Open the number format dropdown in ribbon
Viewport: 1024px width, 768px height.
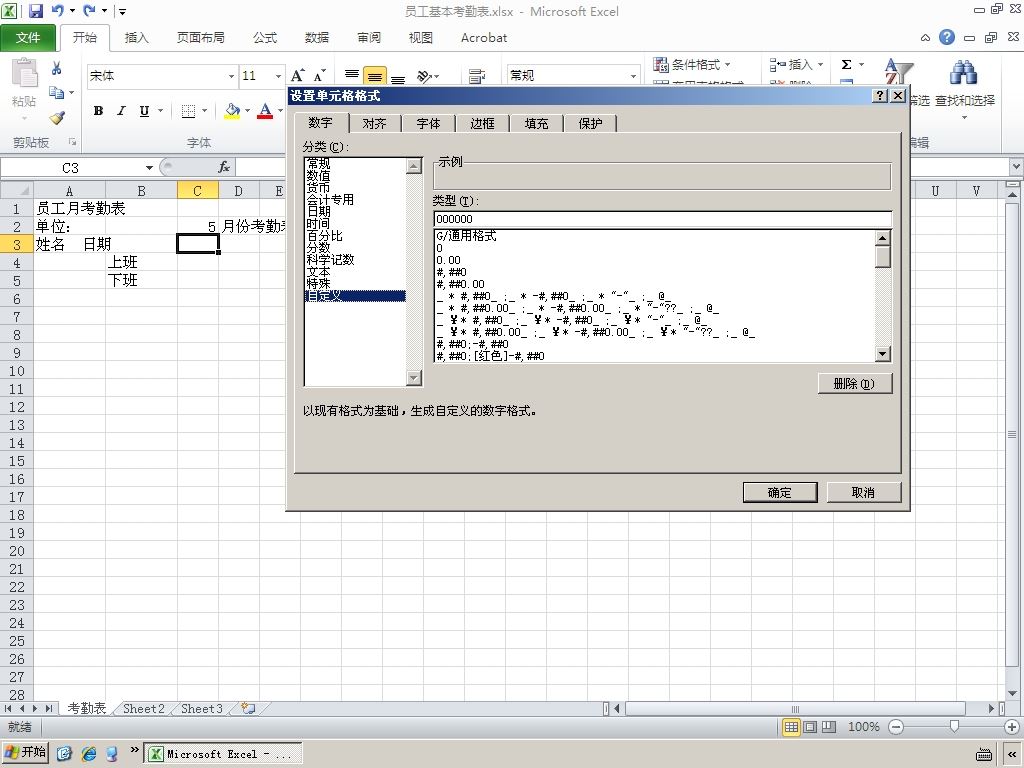(x=633, y=76)
